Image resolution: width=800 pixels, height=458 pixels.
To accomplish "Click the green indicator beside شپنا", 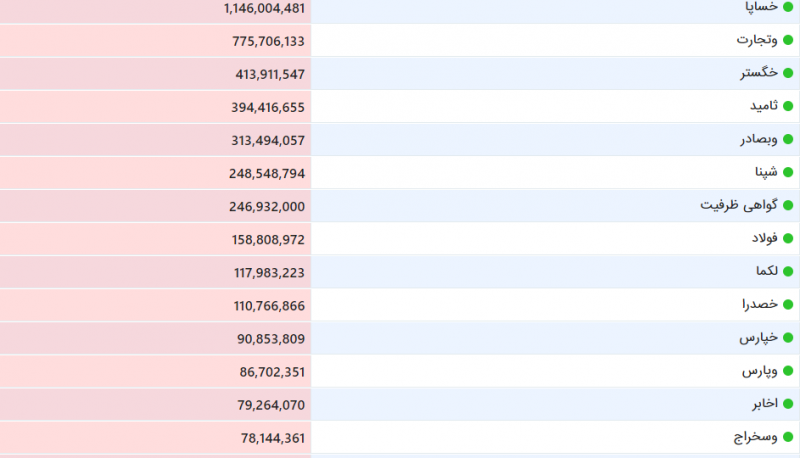I will (x=788, y=172).
